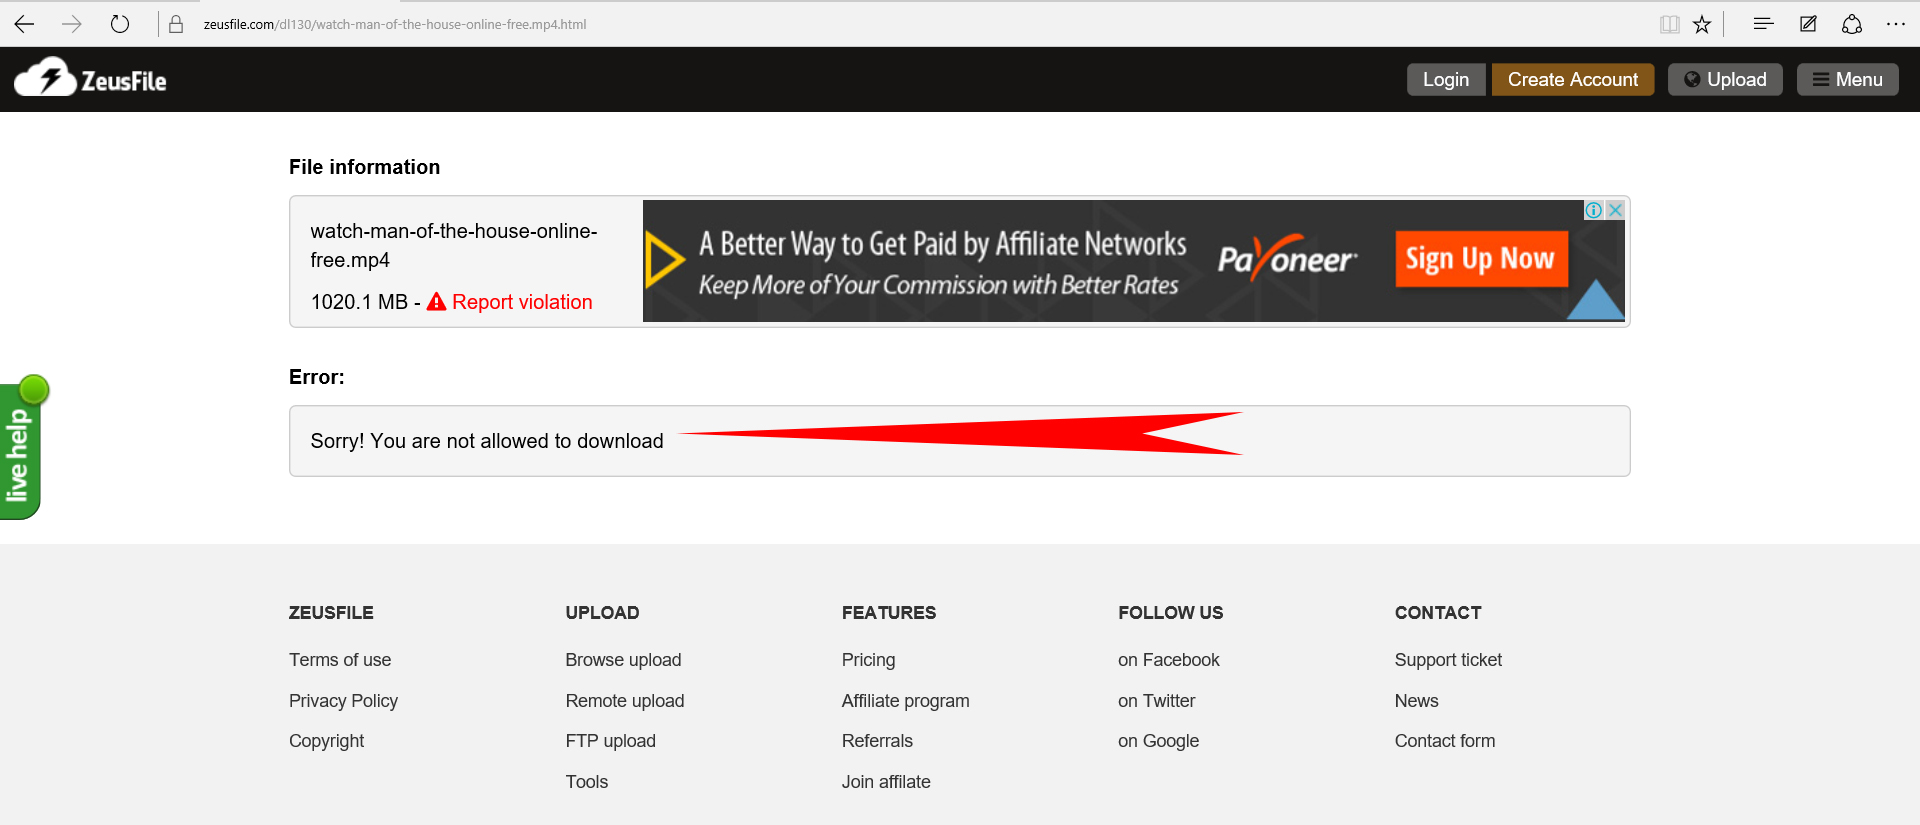
Task: Click the Payoneer ad banner headline
Action: (942, 244)
